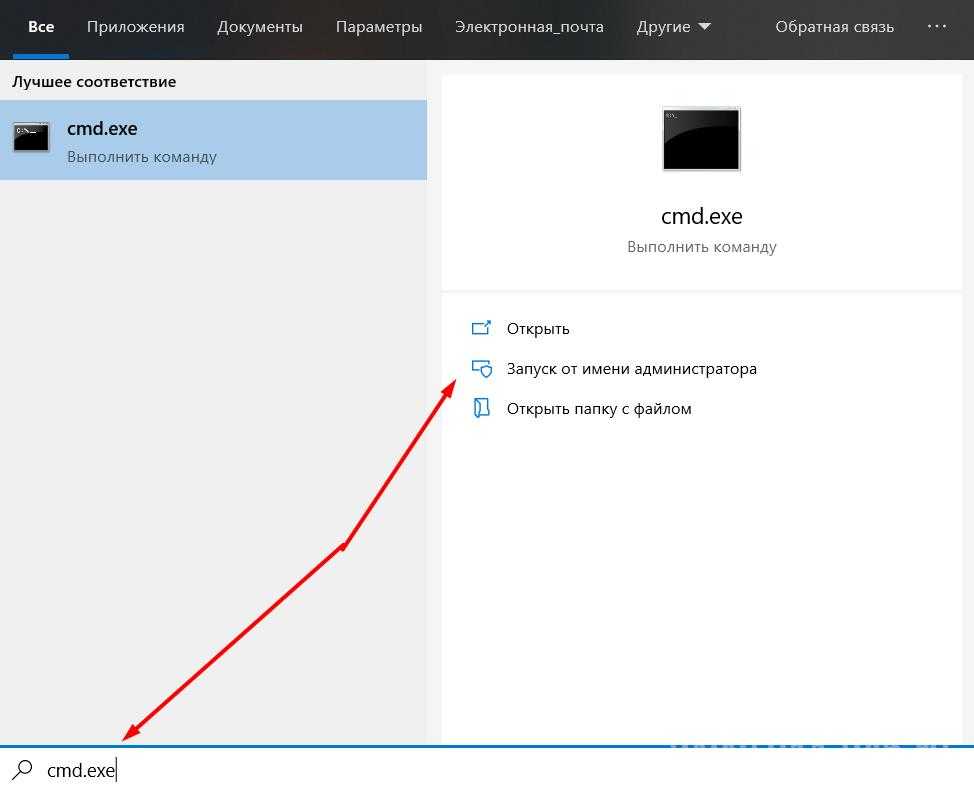Go to the Электронная_почта tab
This screenshot has height=788, width=974.
tap(529, 27)
